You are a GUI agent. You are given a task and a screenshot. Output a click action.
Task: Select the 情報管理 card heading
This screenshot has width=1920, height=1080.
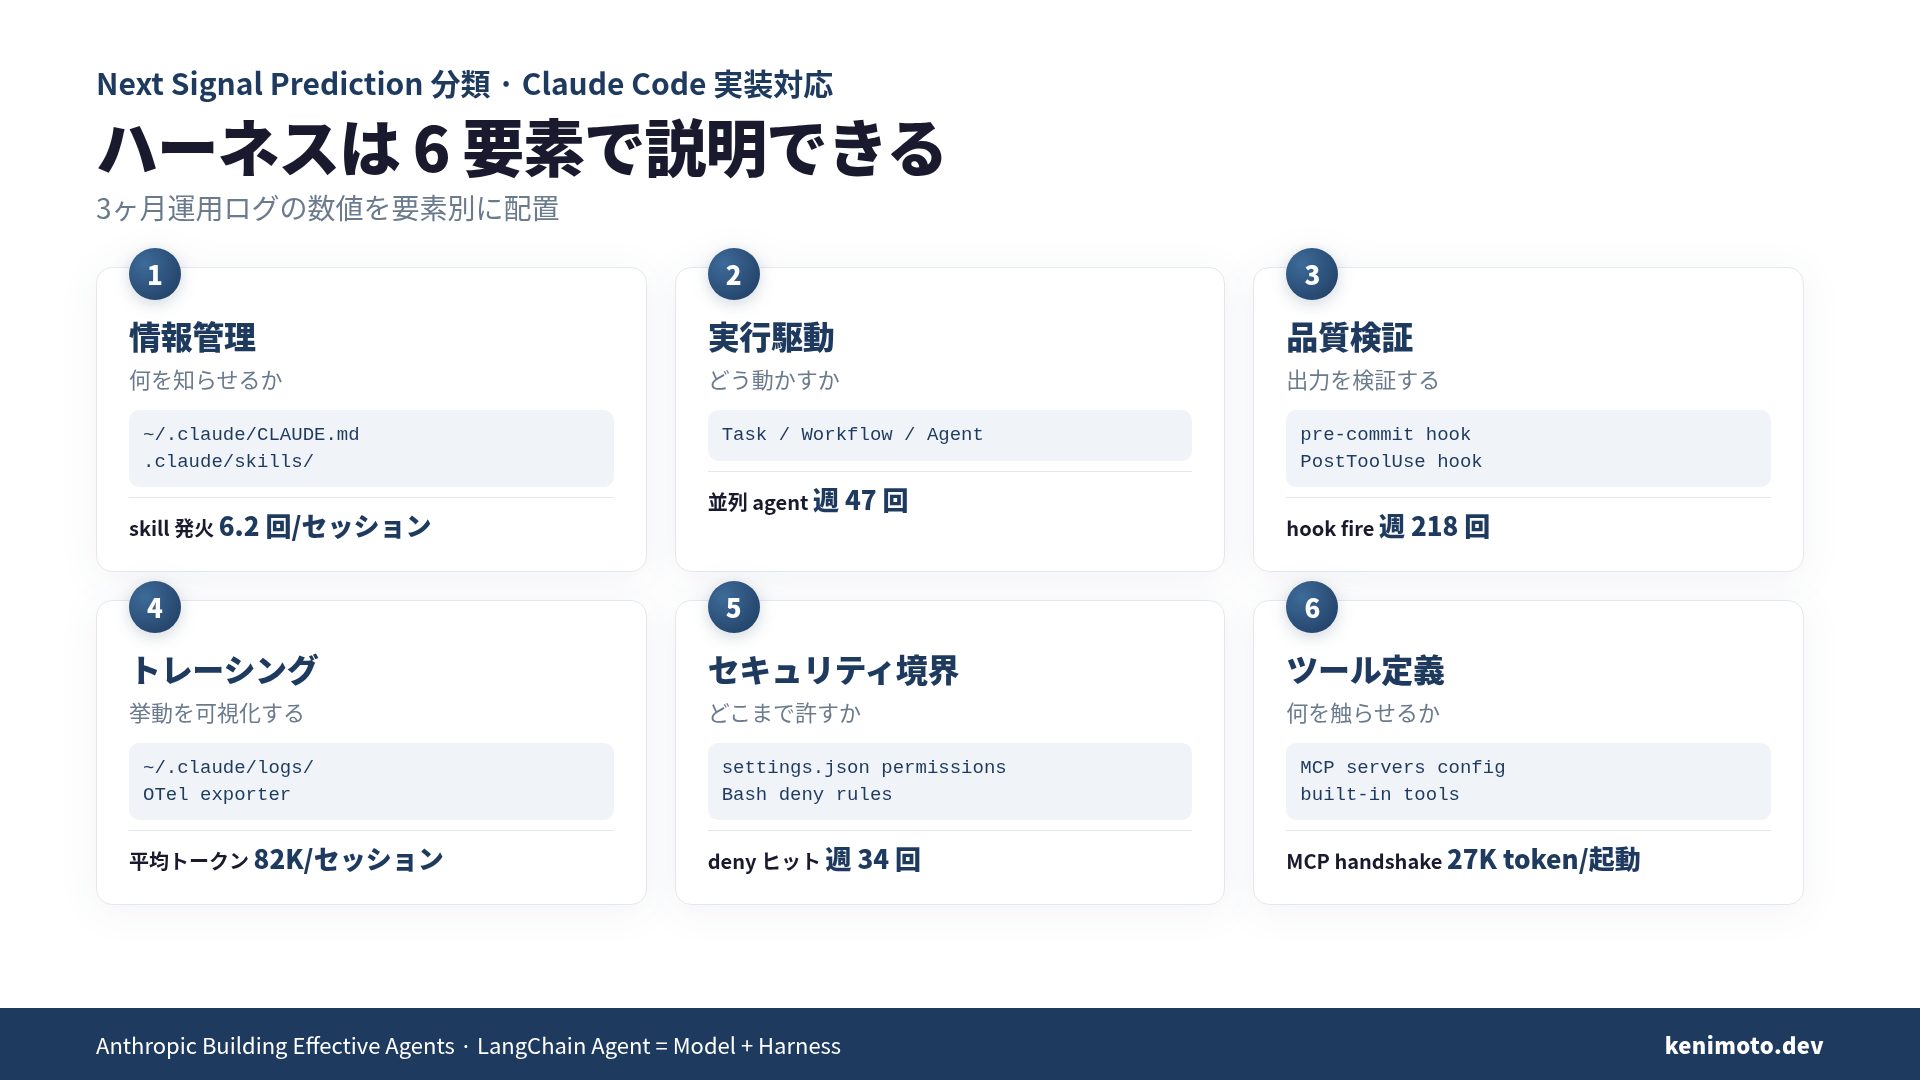pyautogui.click(x=192, y=338)
